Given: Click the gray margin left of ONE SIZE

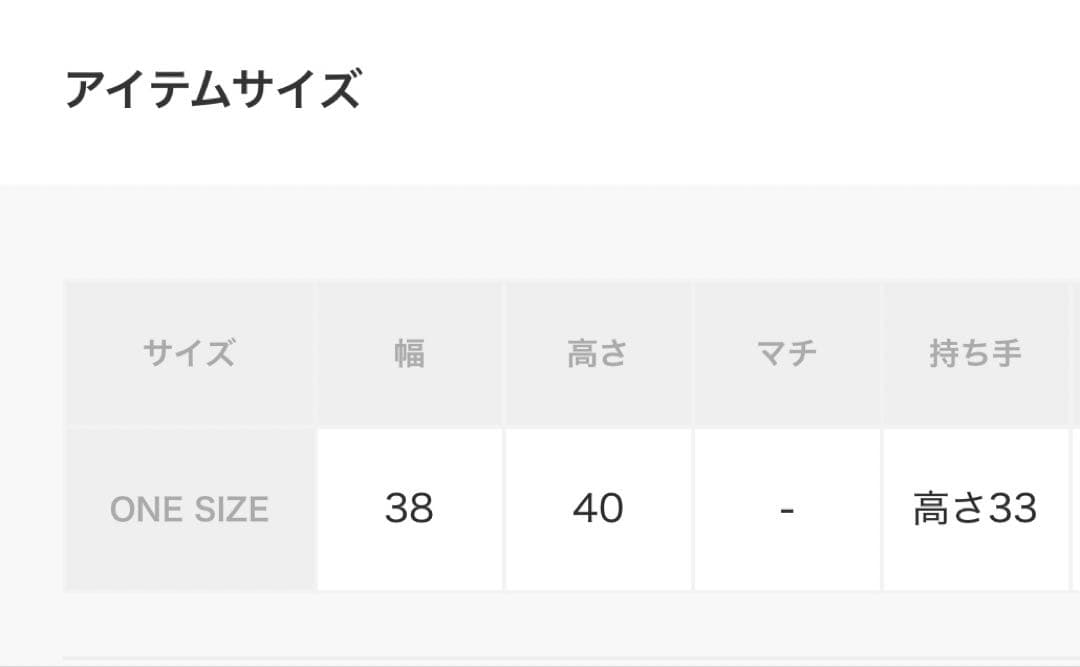Looking at the screenshot, I should tap(32, 509).
